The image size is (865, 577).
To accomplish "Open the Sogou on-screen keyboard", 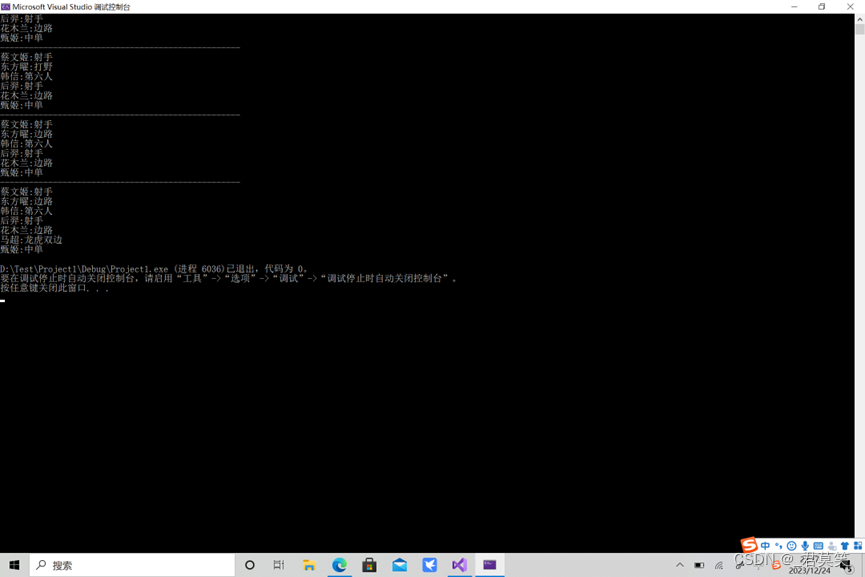I will pos(817,545).
